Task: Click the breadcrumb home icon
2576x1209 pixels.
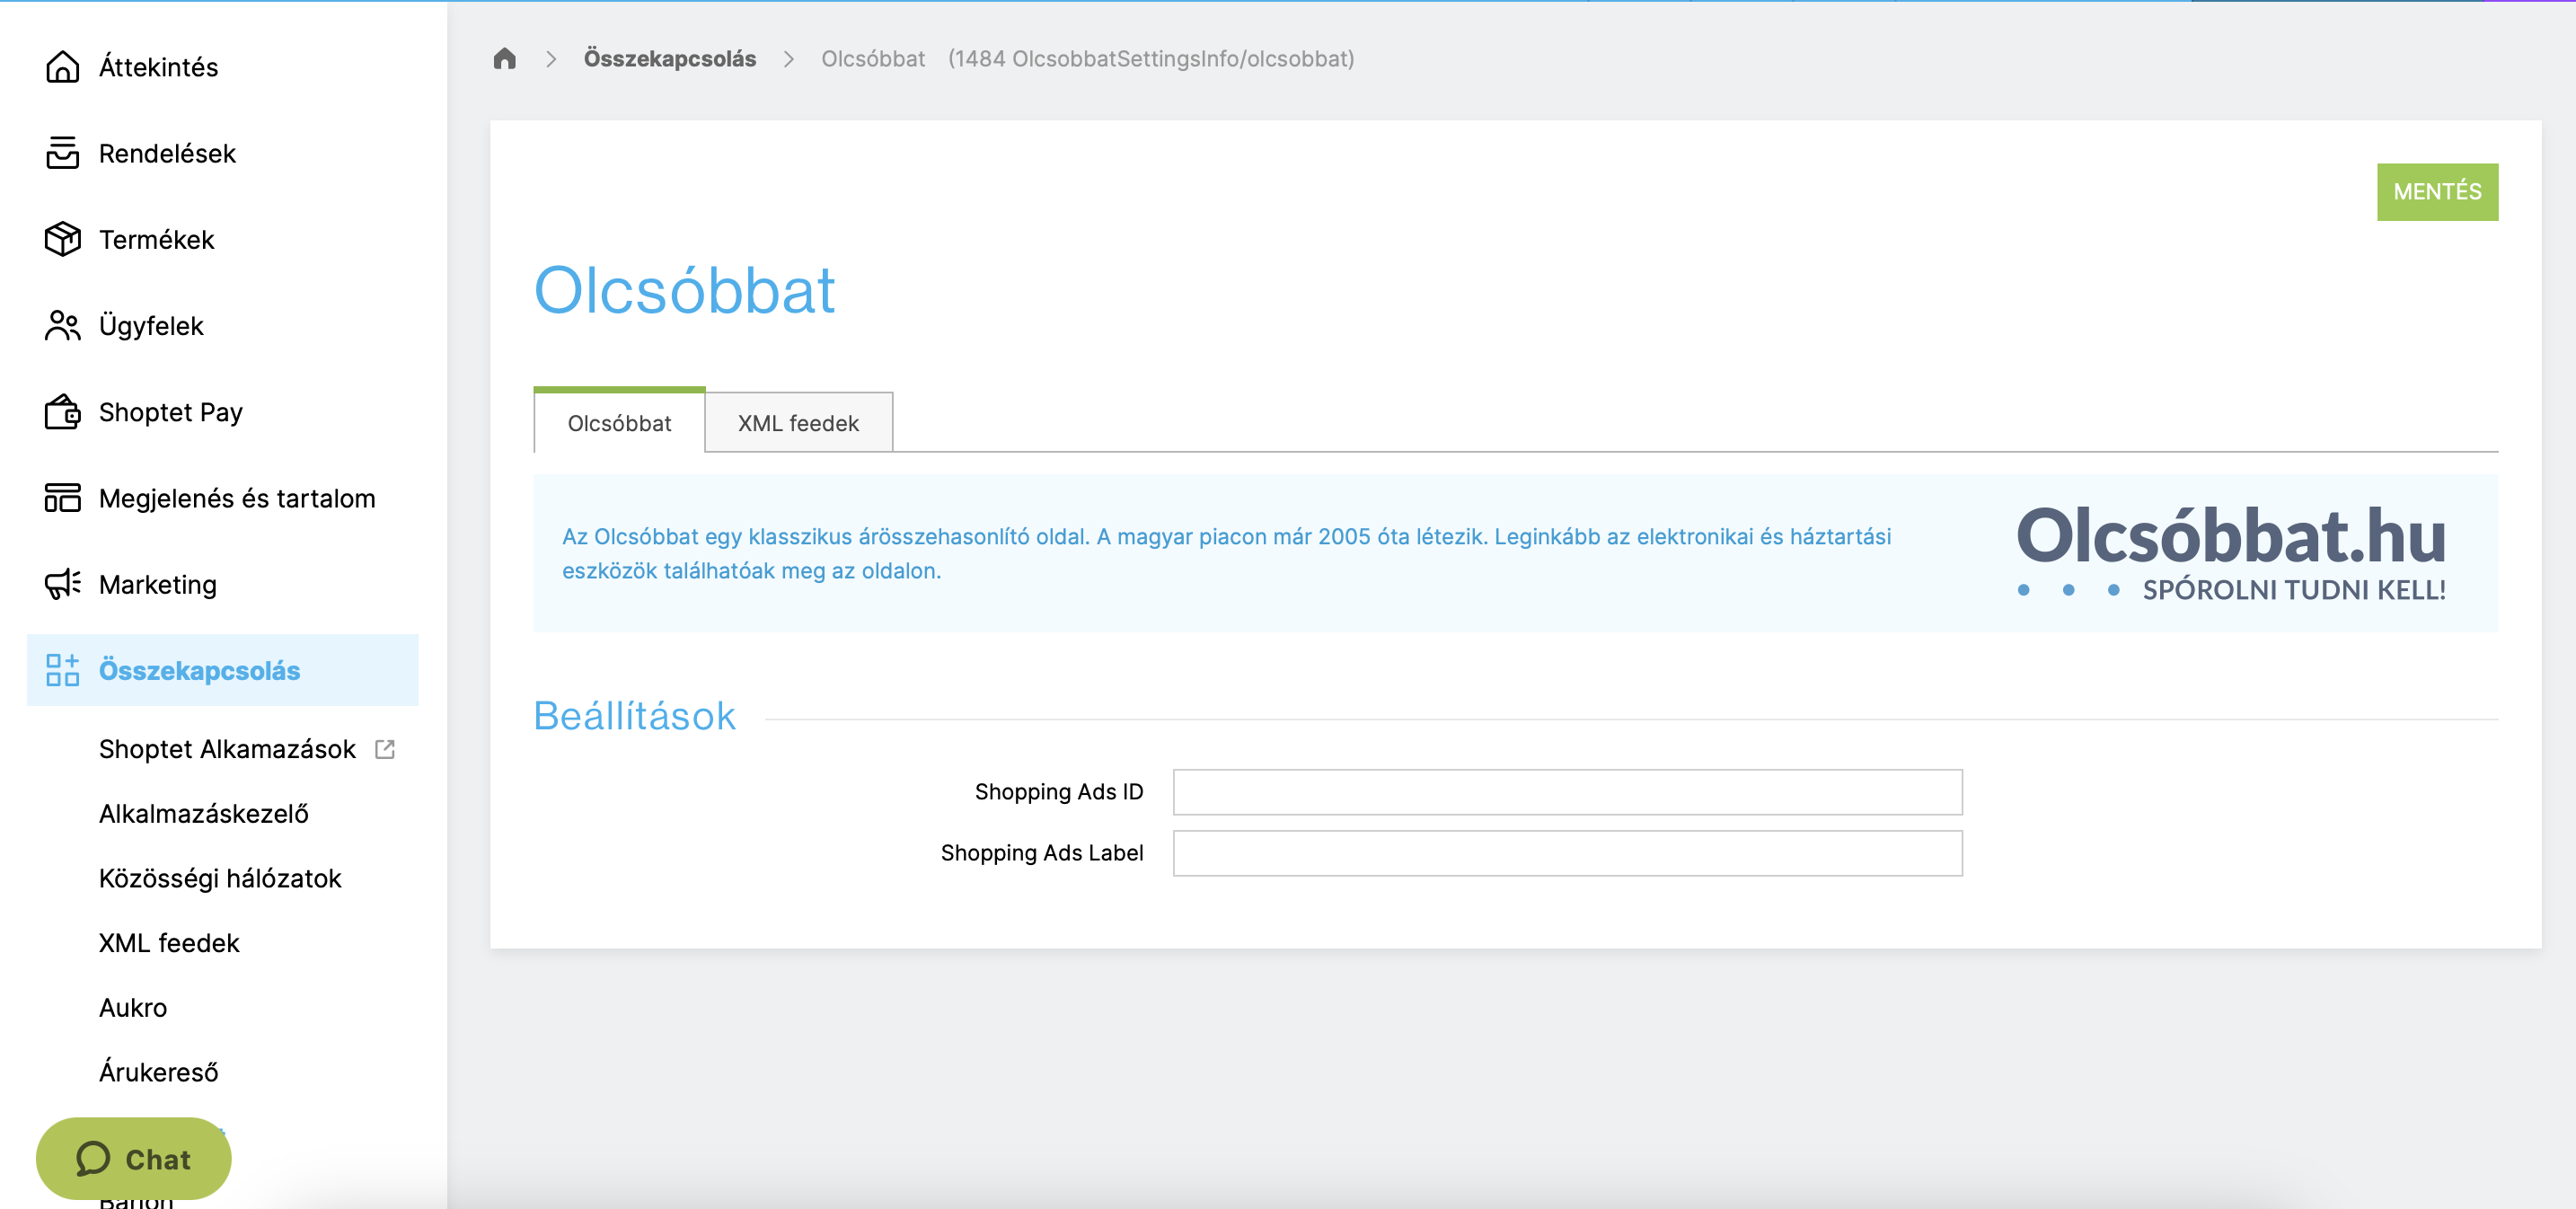Action: pyautogui.click(x=505, y=59)
